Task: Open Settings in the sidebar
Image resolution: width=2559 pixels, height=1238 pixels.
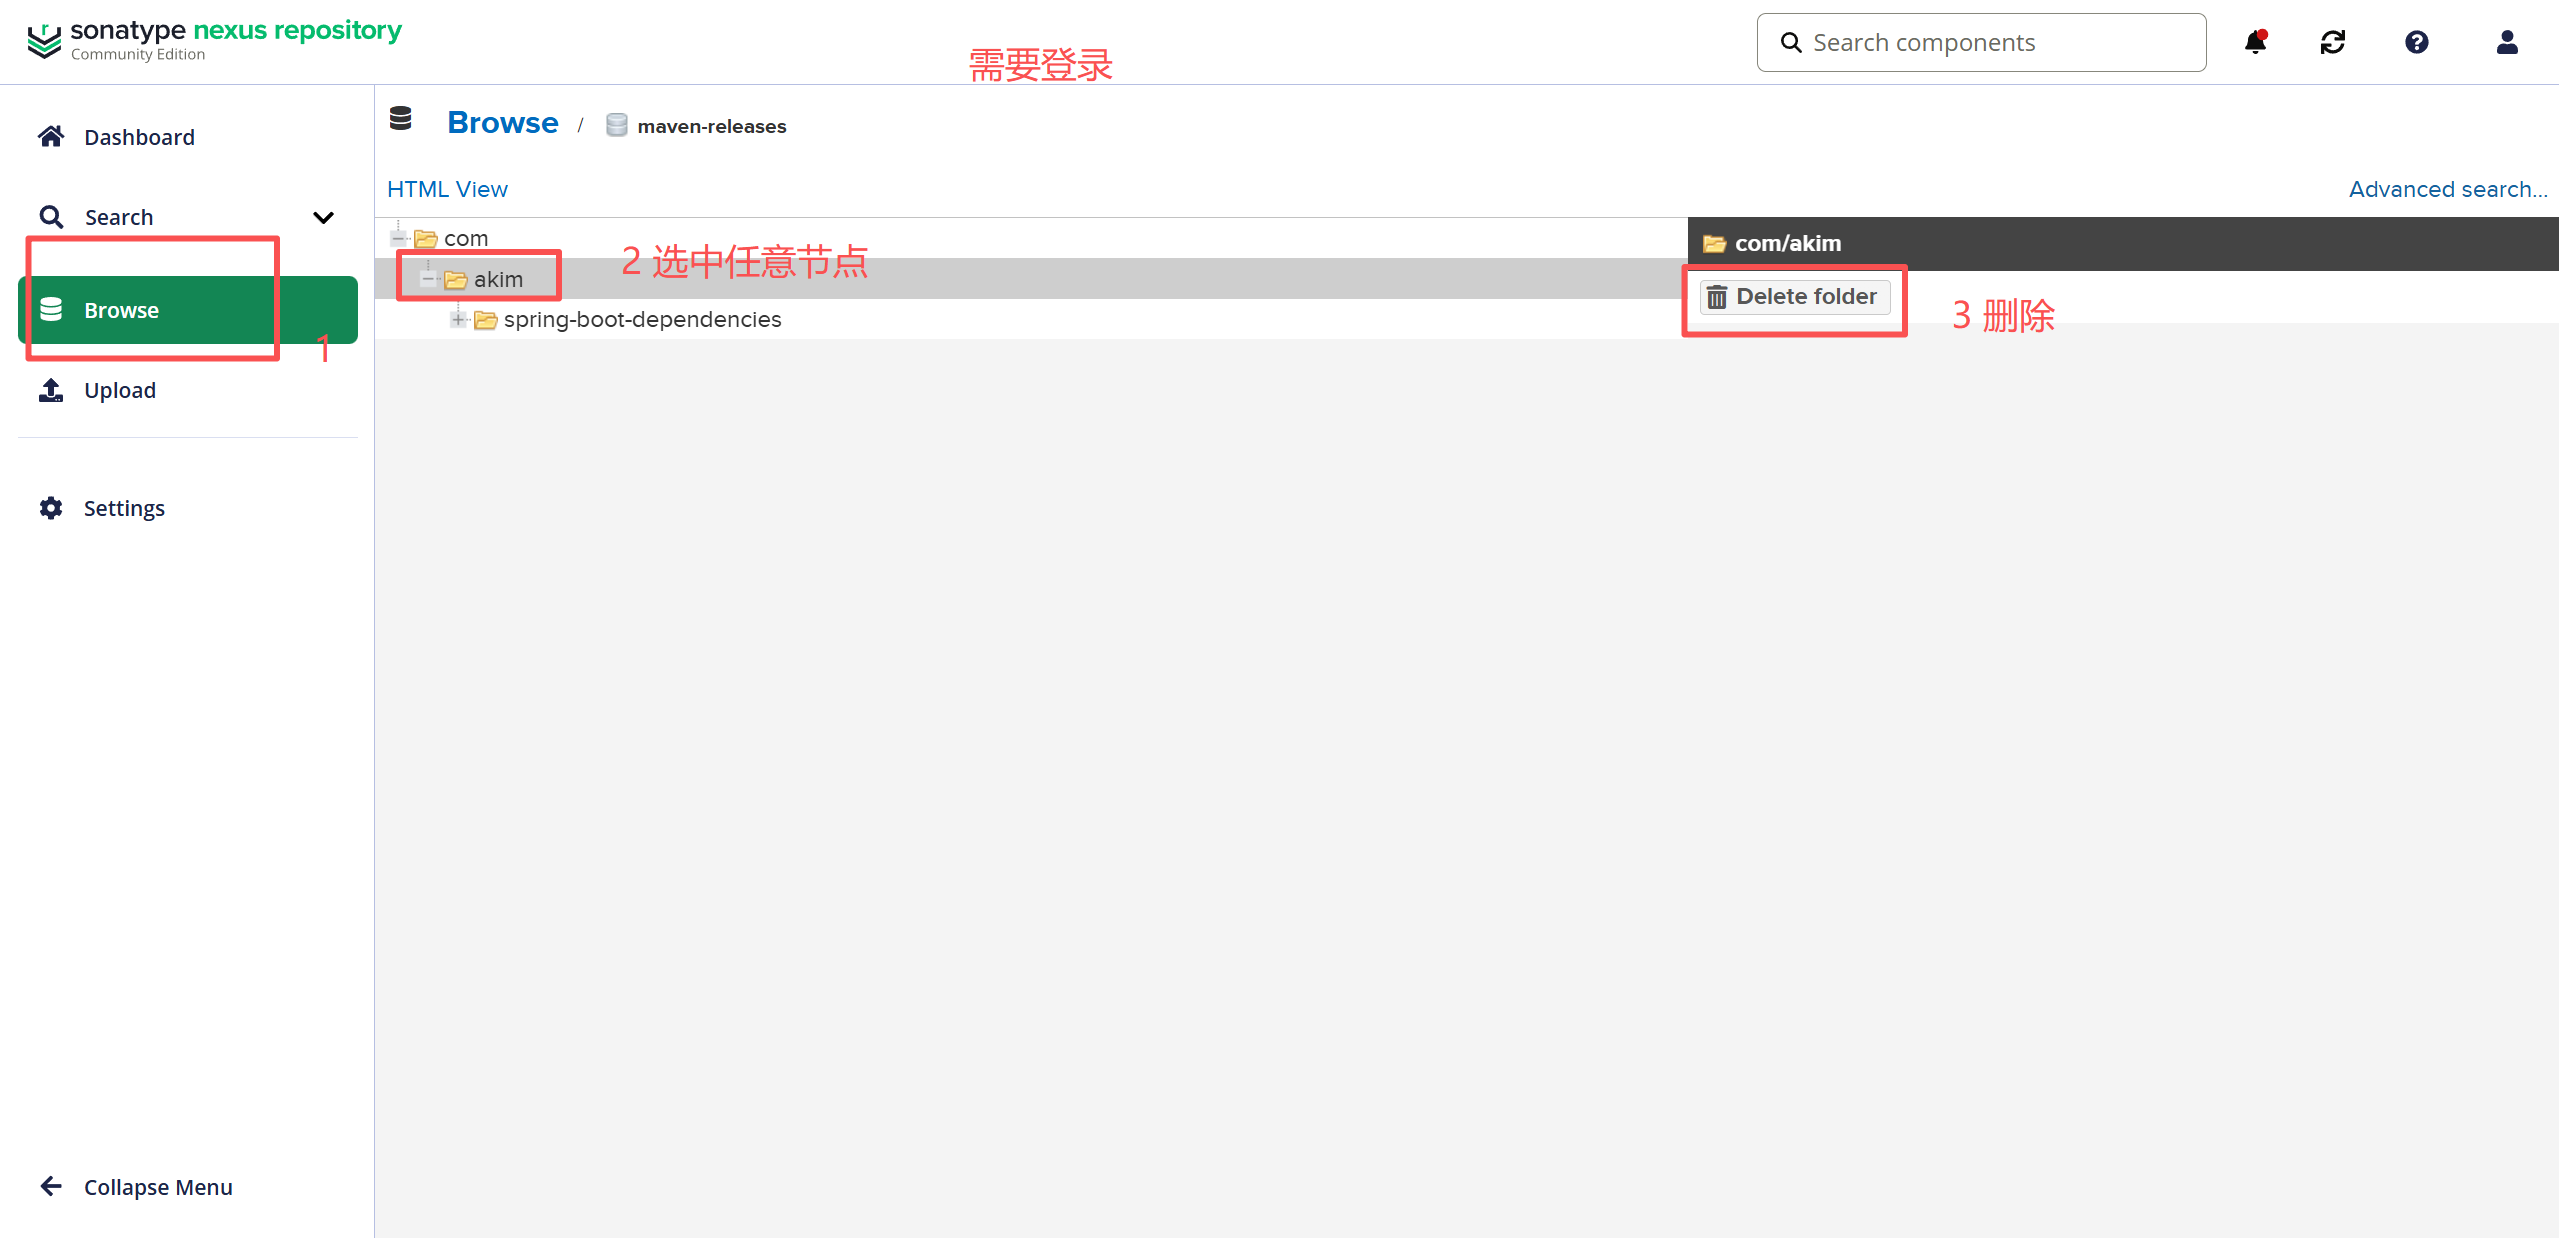Action: click(x=124, y=508)
